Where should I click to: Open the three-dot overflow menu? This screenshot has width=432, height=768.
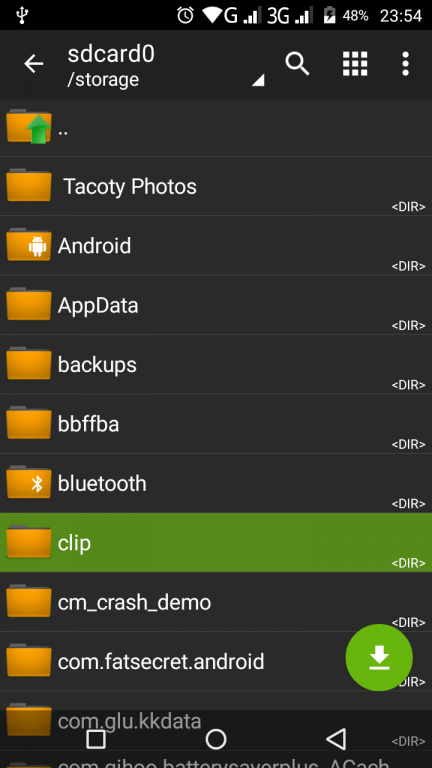pyautogui.click(x=405, y=64)
